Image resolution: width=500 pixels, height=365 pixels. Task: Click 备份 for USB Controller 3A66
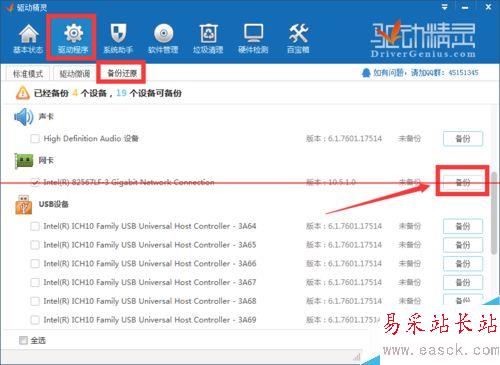pos(463,264)
